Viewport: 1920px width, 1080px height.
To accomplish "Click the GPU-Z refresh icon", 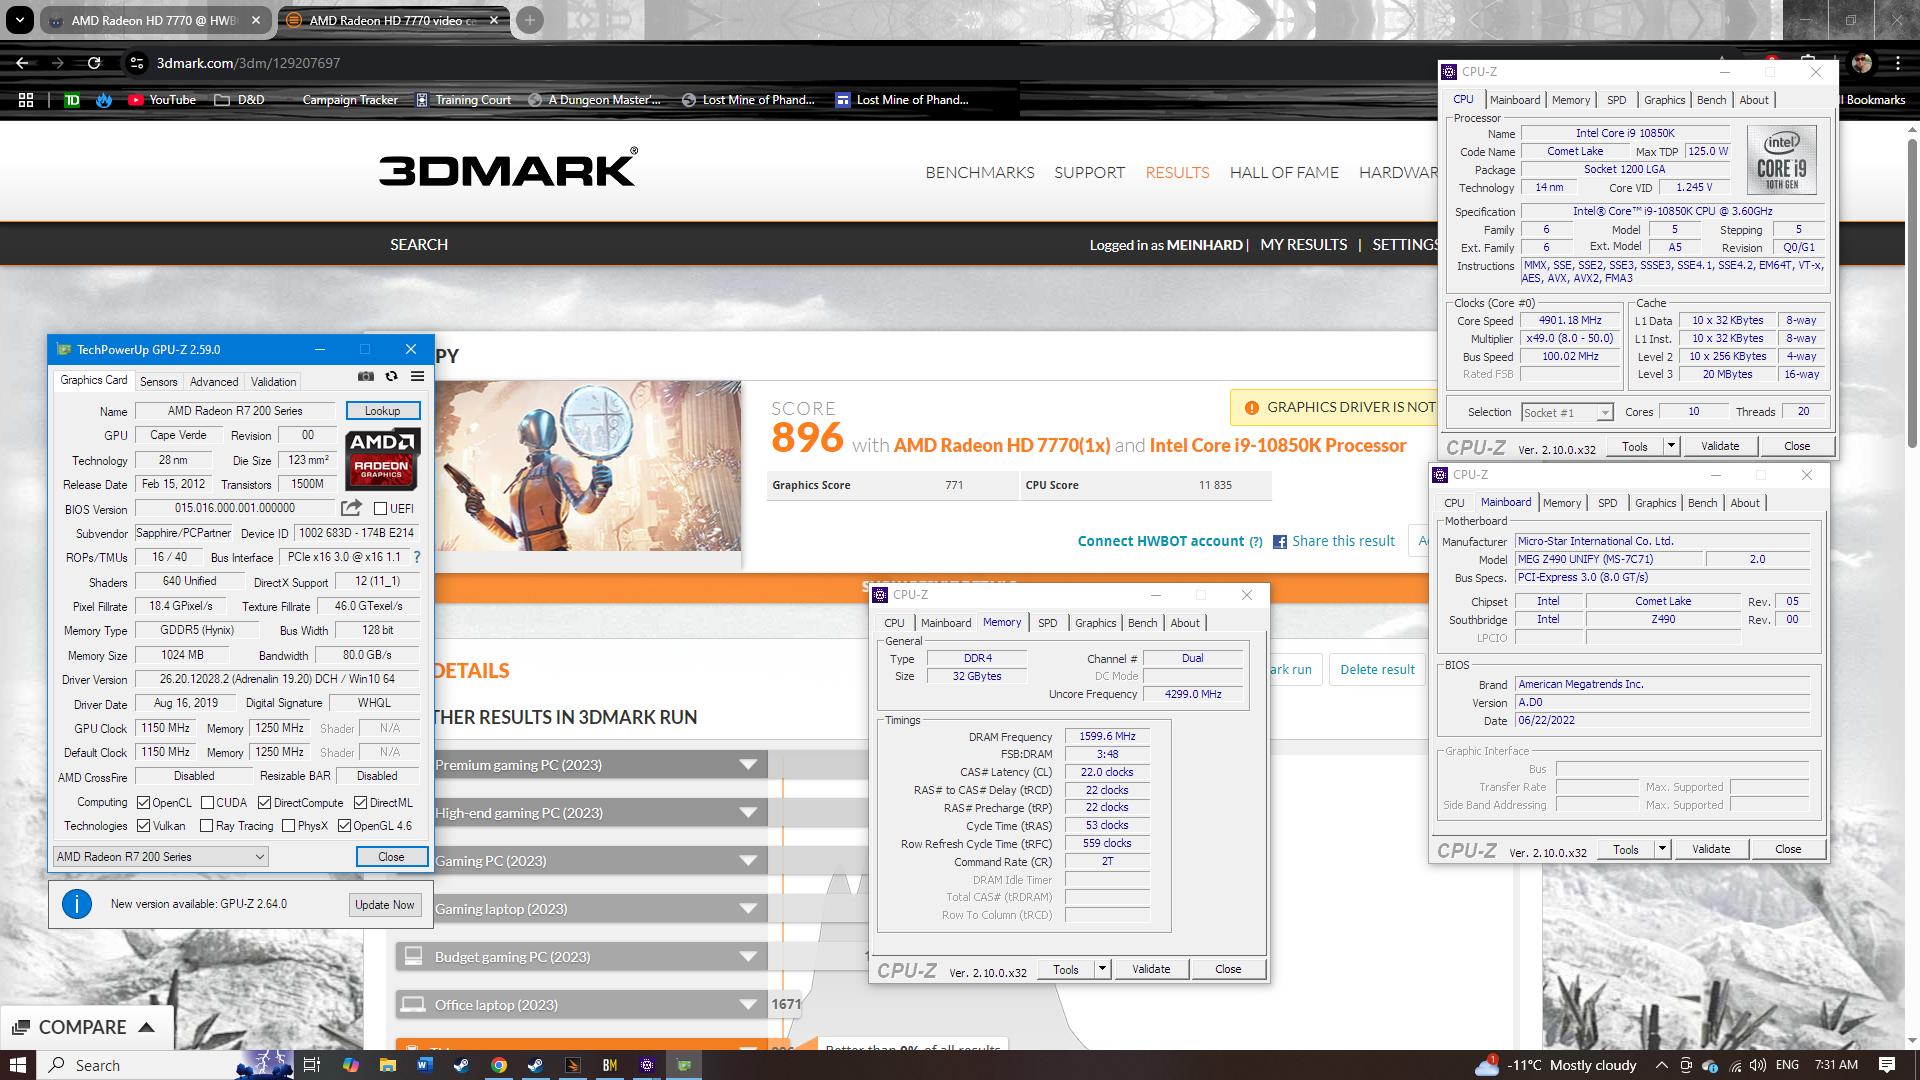I will tap(392, 376).
